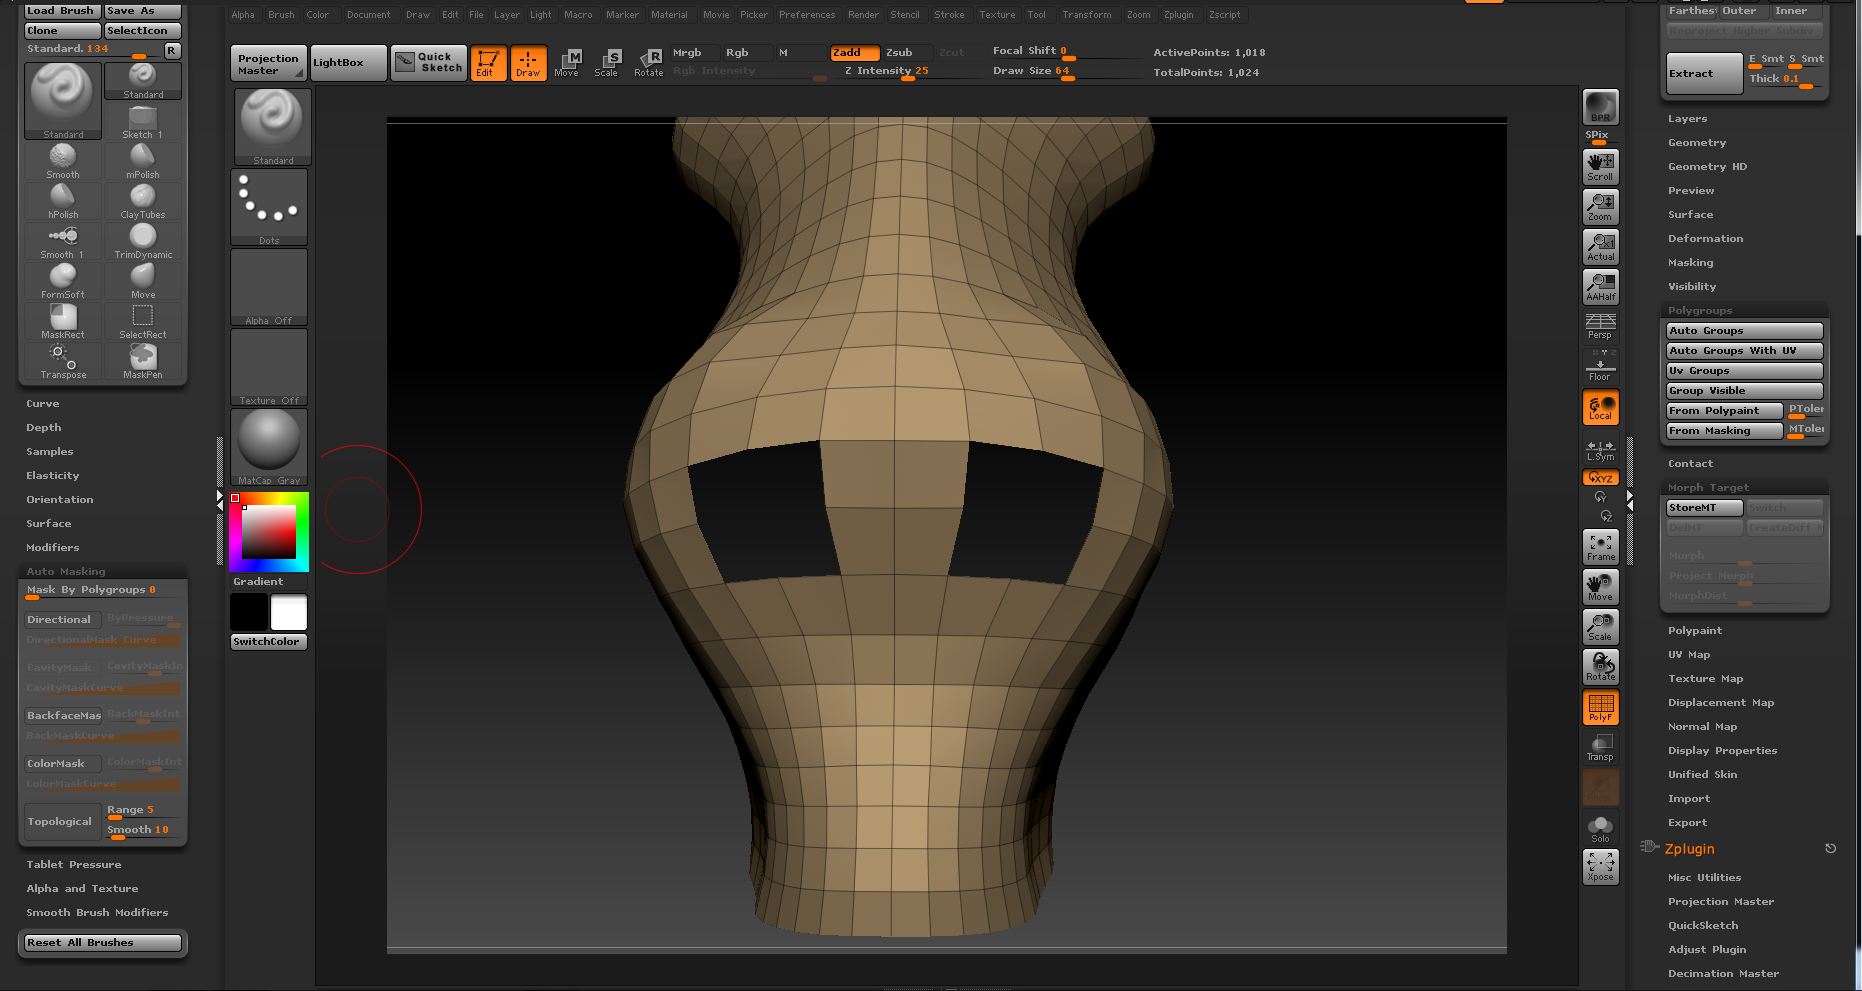
Task: Click the Projection Master icon
Action: (267, 62)
